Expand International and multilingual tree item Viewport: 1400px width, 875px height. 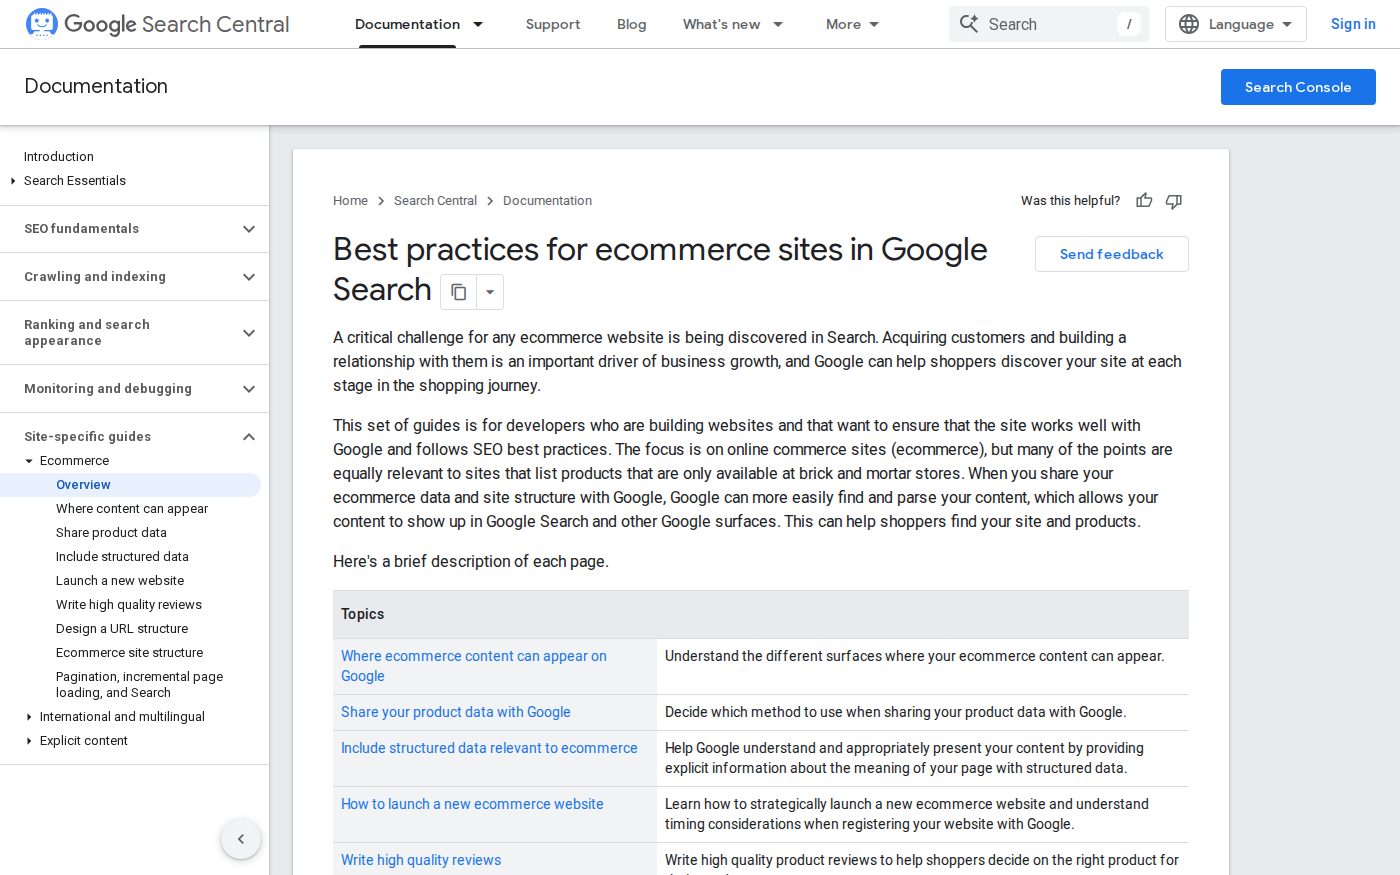(x=29, y=717)
